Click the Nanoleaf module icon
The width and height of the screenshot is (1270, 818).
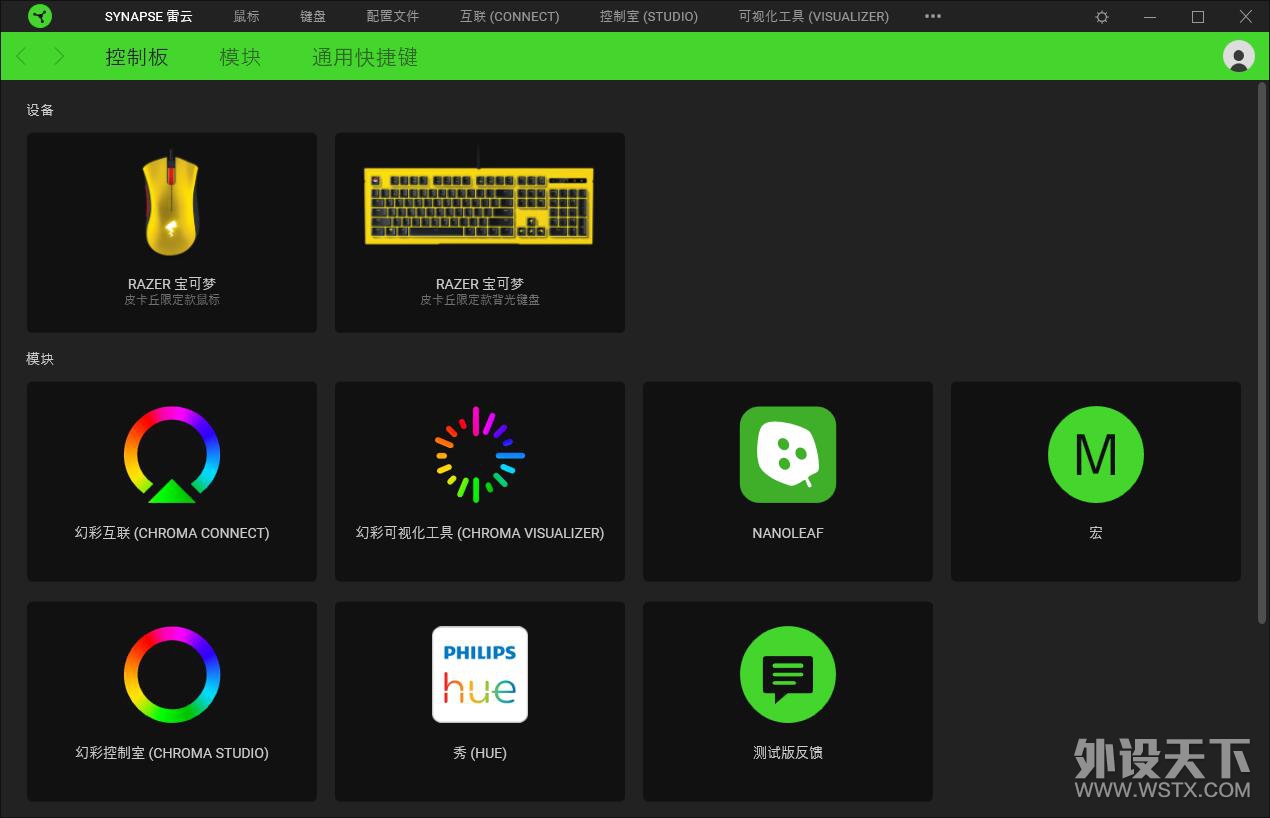(x=788, y=455)
